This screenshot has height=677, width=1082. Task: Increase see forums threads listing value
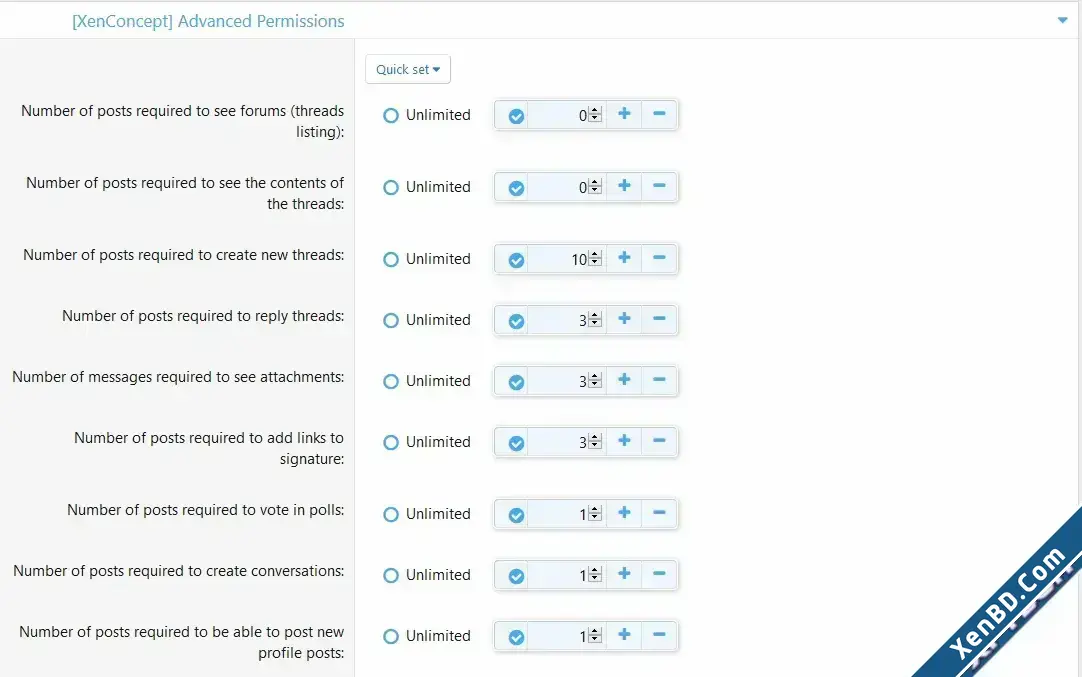(x=624, y=115)
